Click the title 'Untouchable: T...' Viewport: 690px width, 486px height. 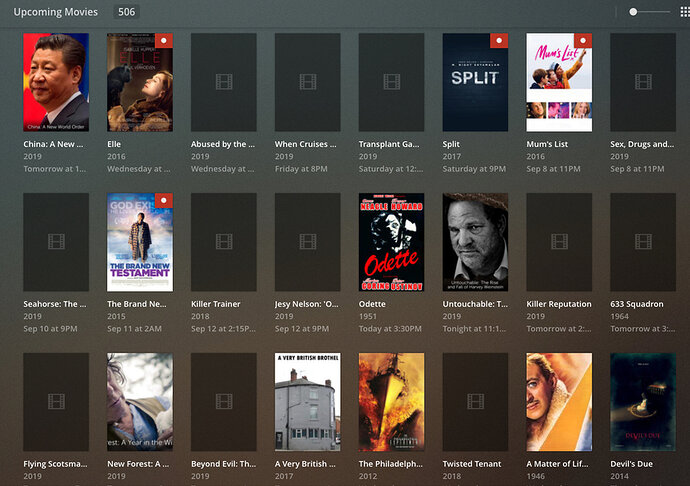(x=475, y=304)
